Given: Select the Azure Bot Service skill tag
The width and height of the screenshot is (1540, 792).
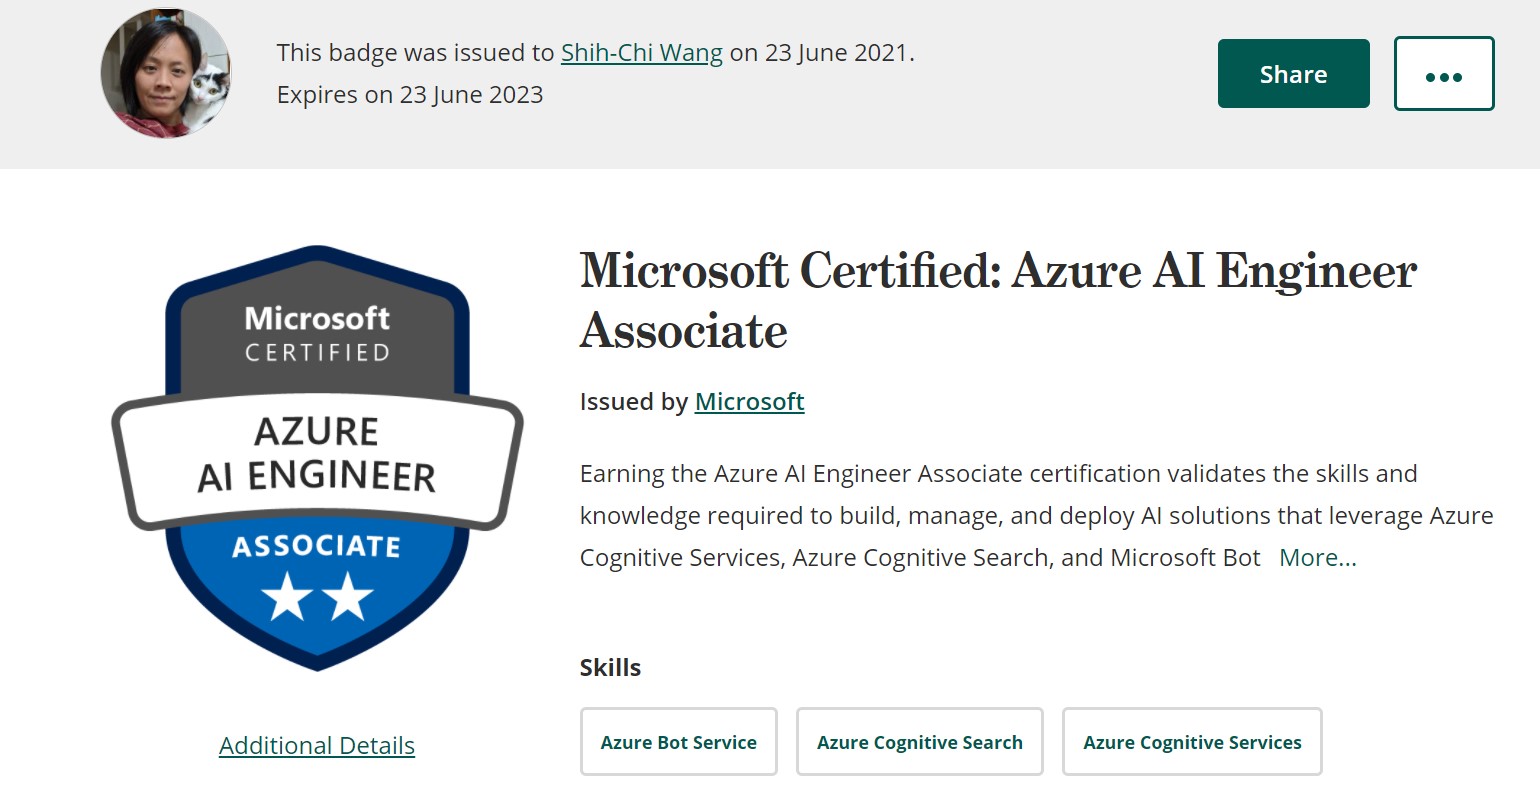Looking at the screenshot, I should (x=679, y=742).
